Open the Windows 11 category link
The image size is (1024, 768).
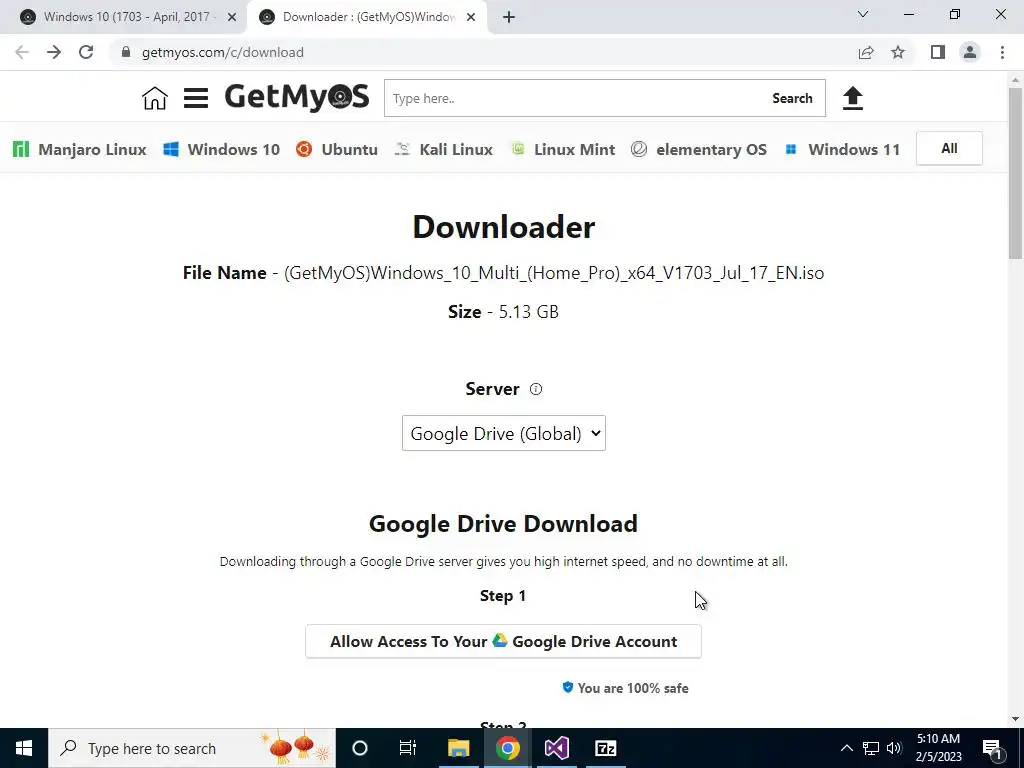click(842, 150)
